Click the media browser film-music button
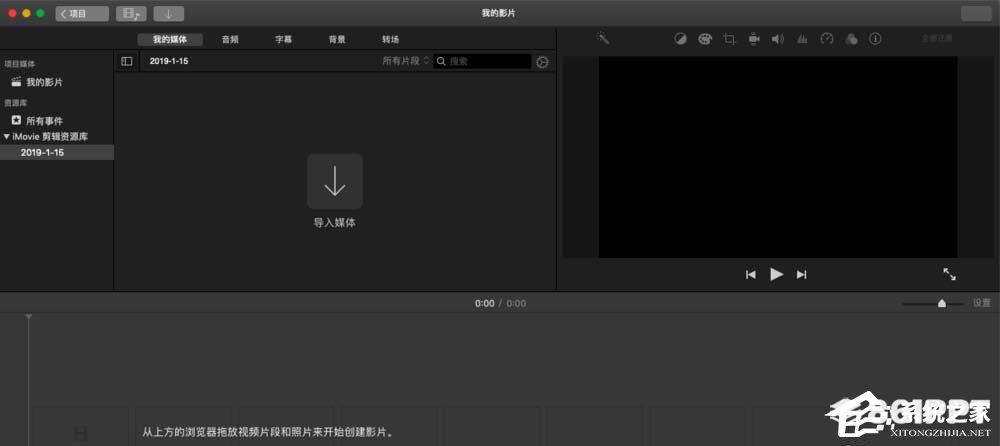 pyautogui.click(x=131, y=13)
